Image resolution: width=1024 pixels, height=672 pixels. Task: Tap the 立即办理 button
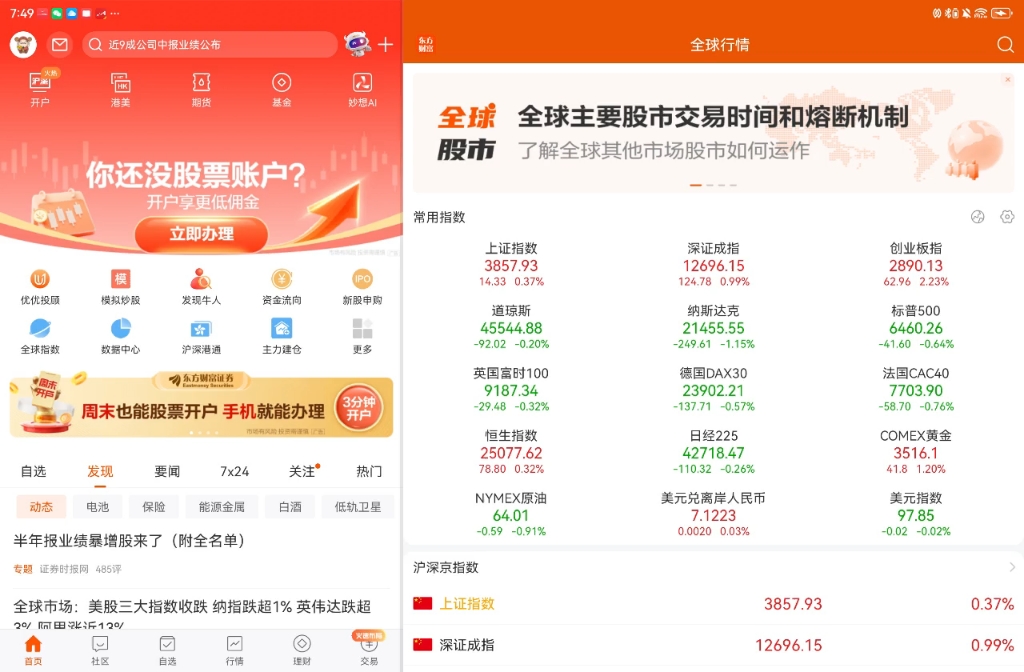(x=201, y=234)
